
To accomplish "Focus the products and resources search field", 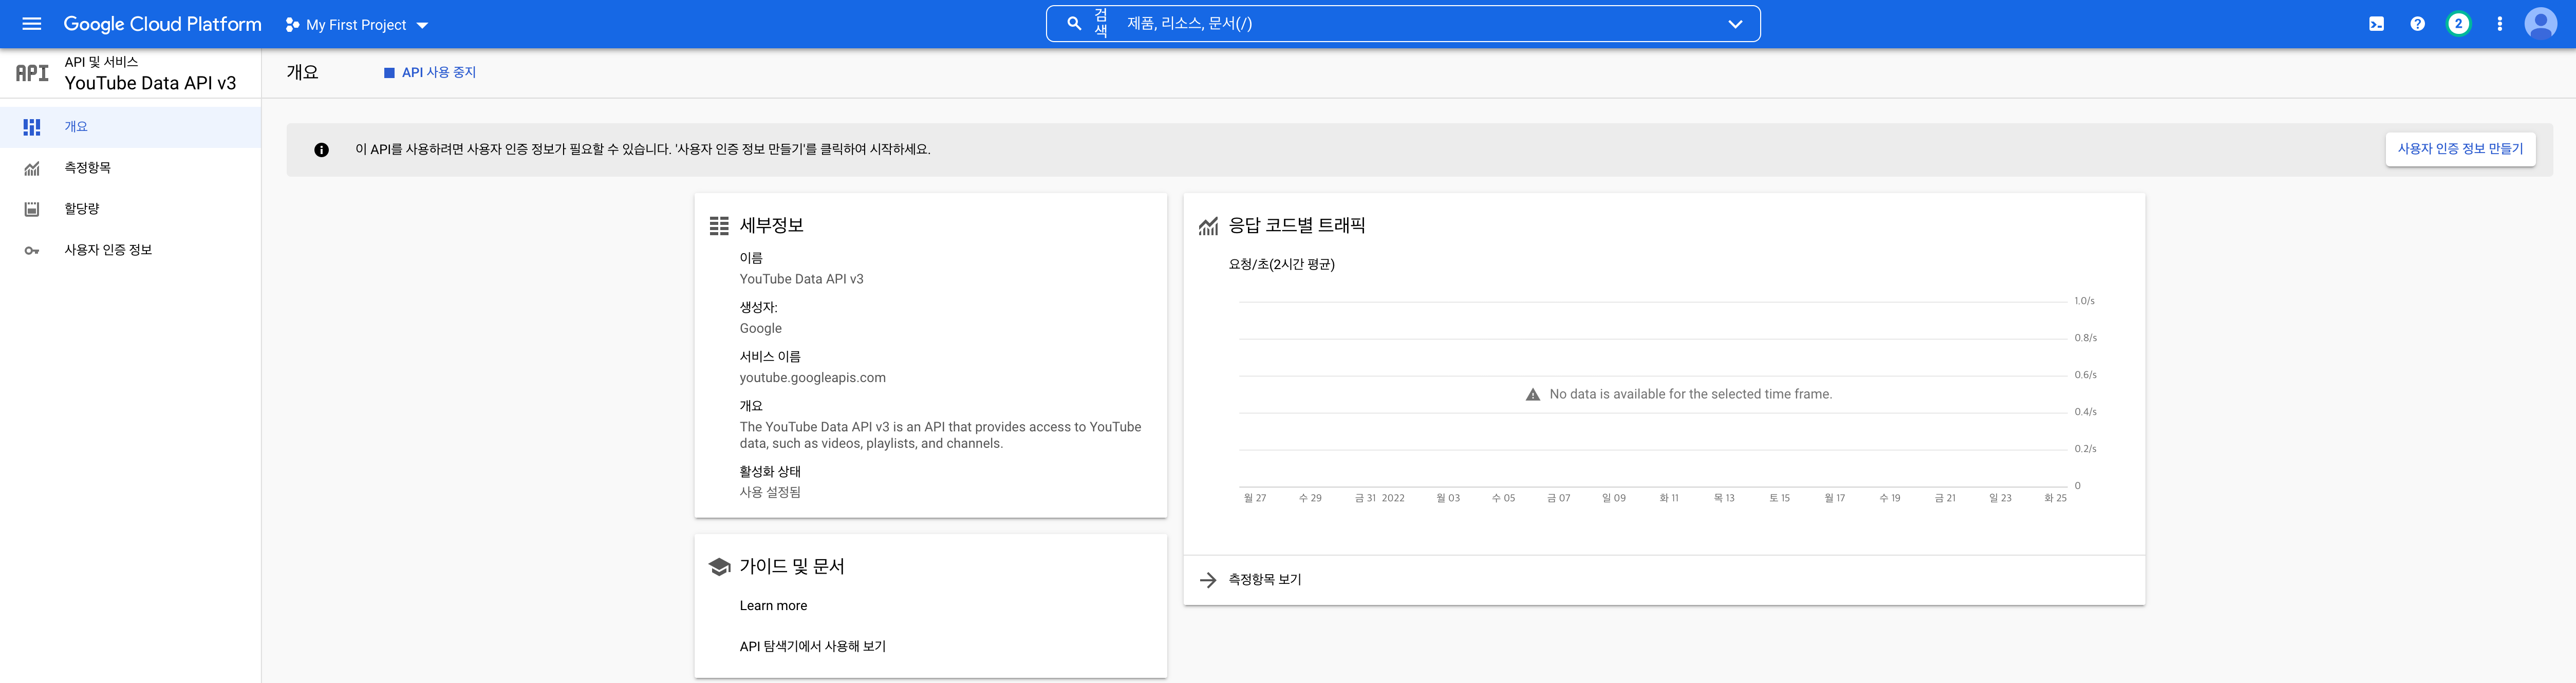I will [x=1400, y=24].
